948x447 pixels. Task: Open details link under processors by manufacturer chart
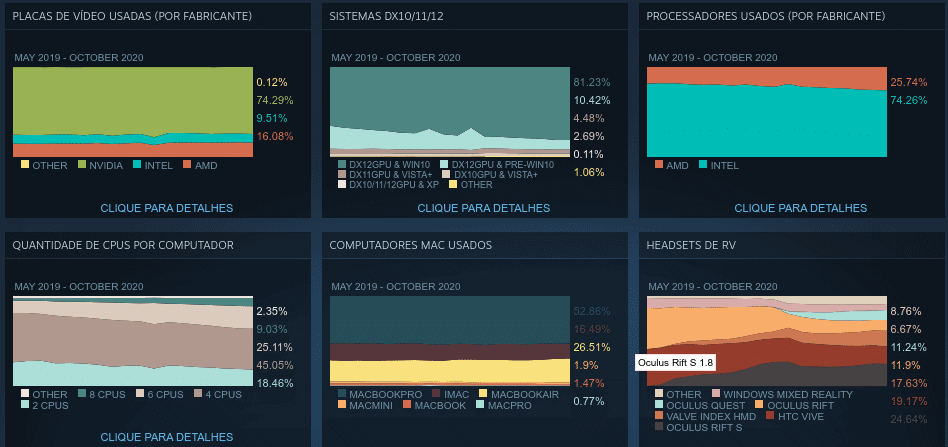pyautogui.click(x=800, y=208)
